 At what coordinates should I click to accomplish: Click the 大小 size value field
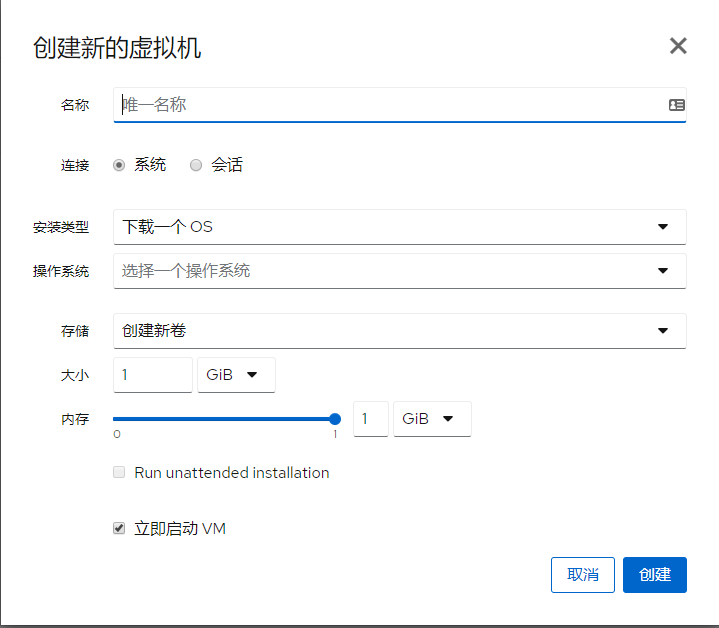(152, 374)
